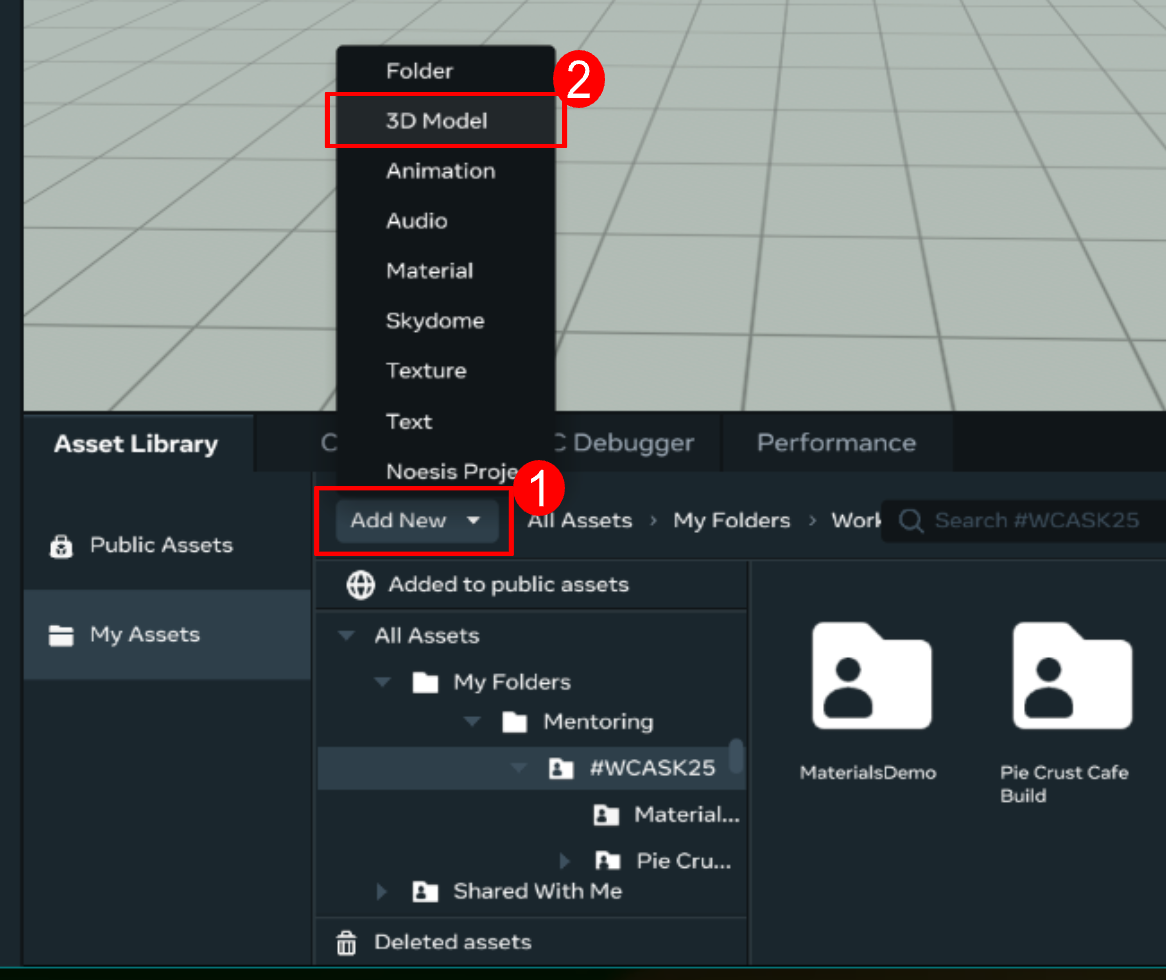Open the Asset Library tab
The width and height of the screenshot is (1166, 980).
click(136, 444)
